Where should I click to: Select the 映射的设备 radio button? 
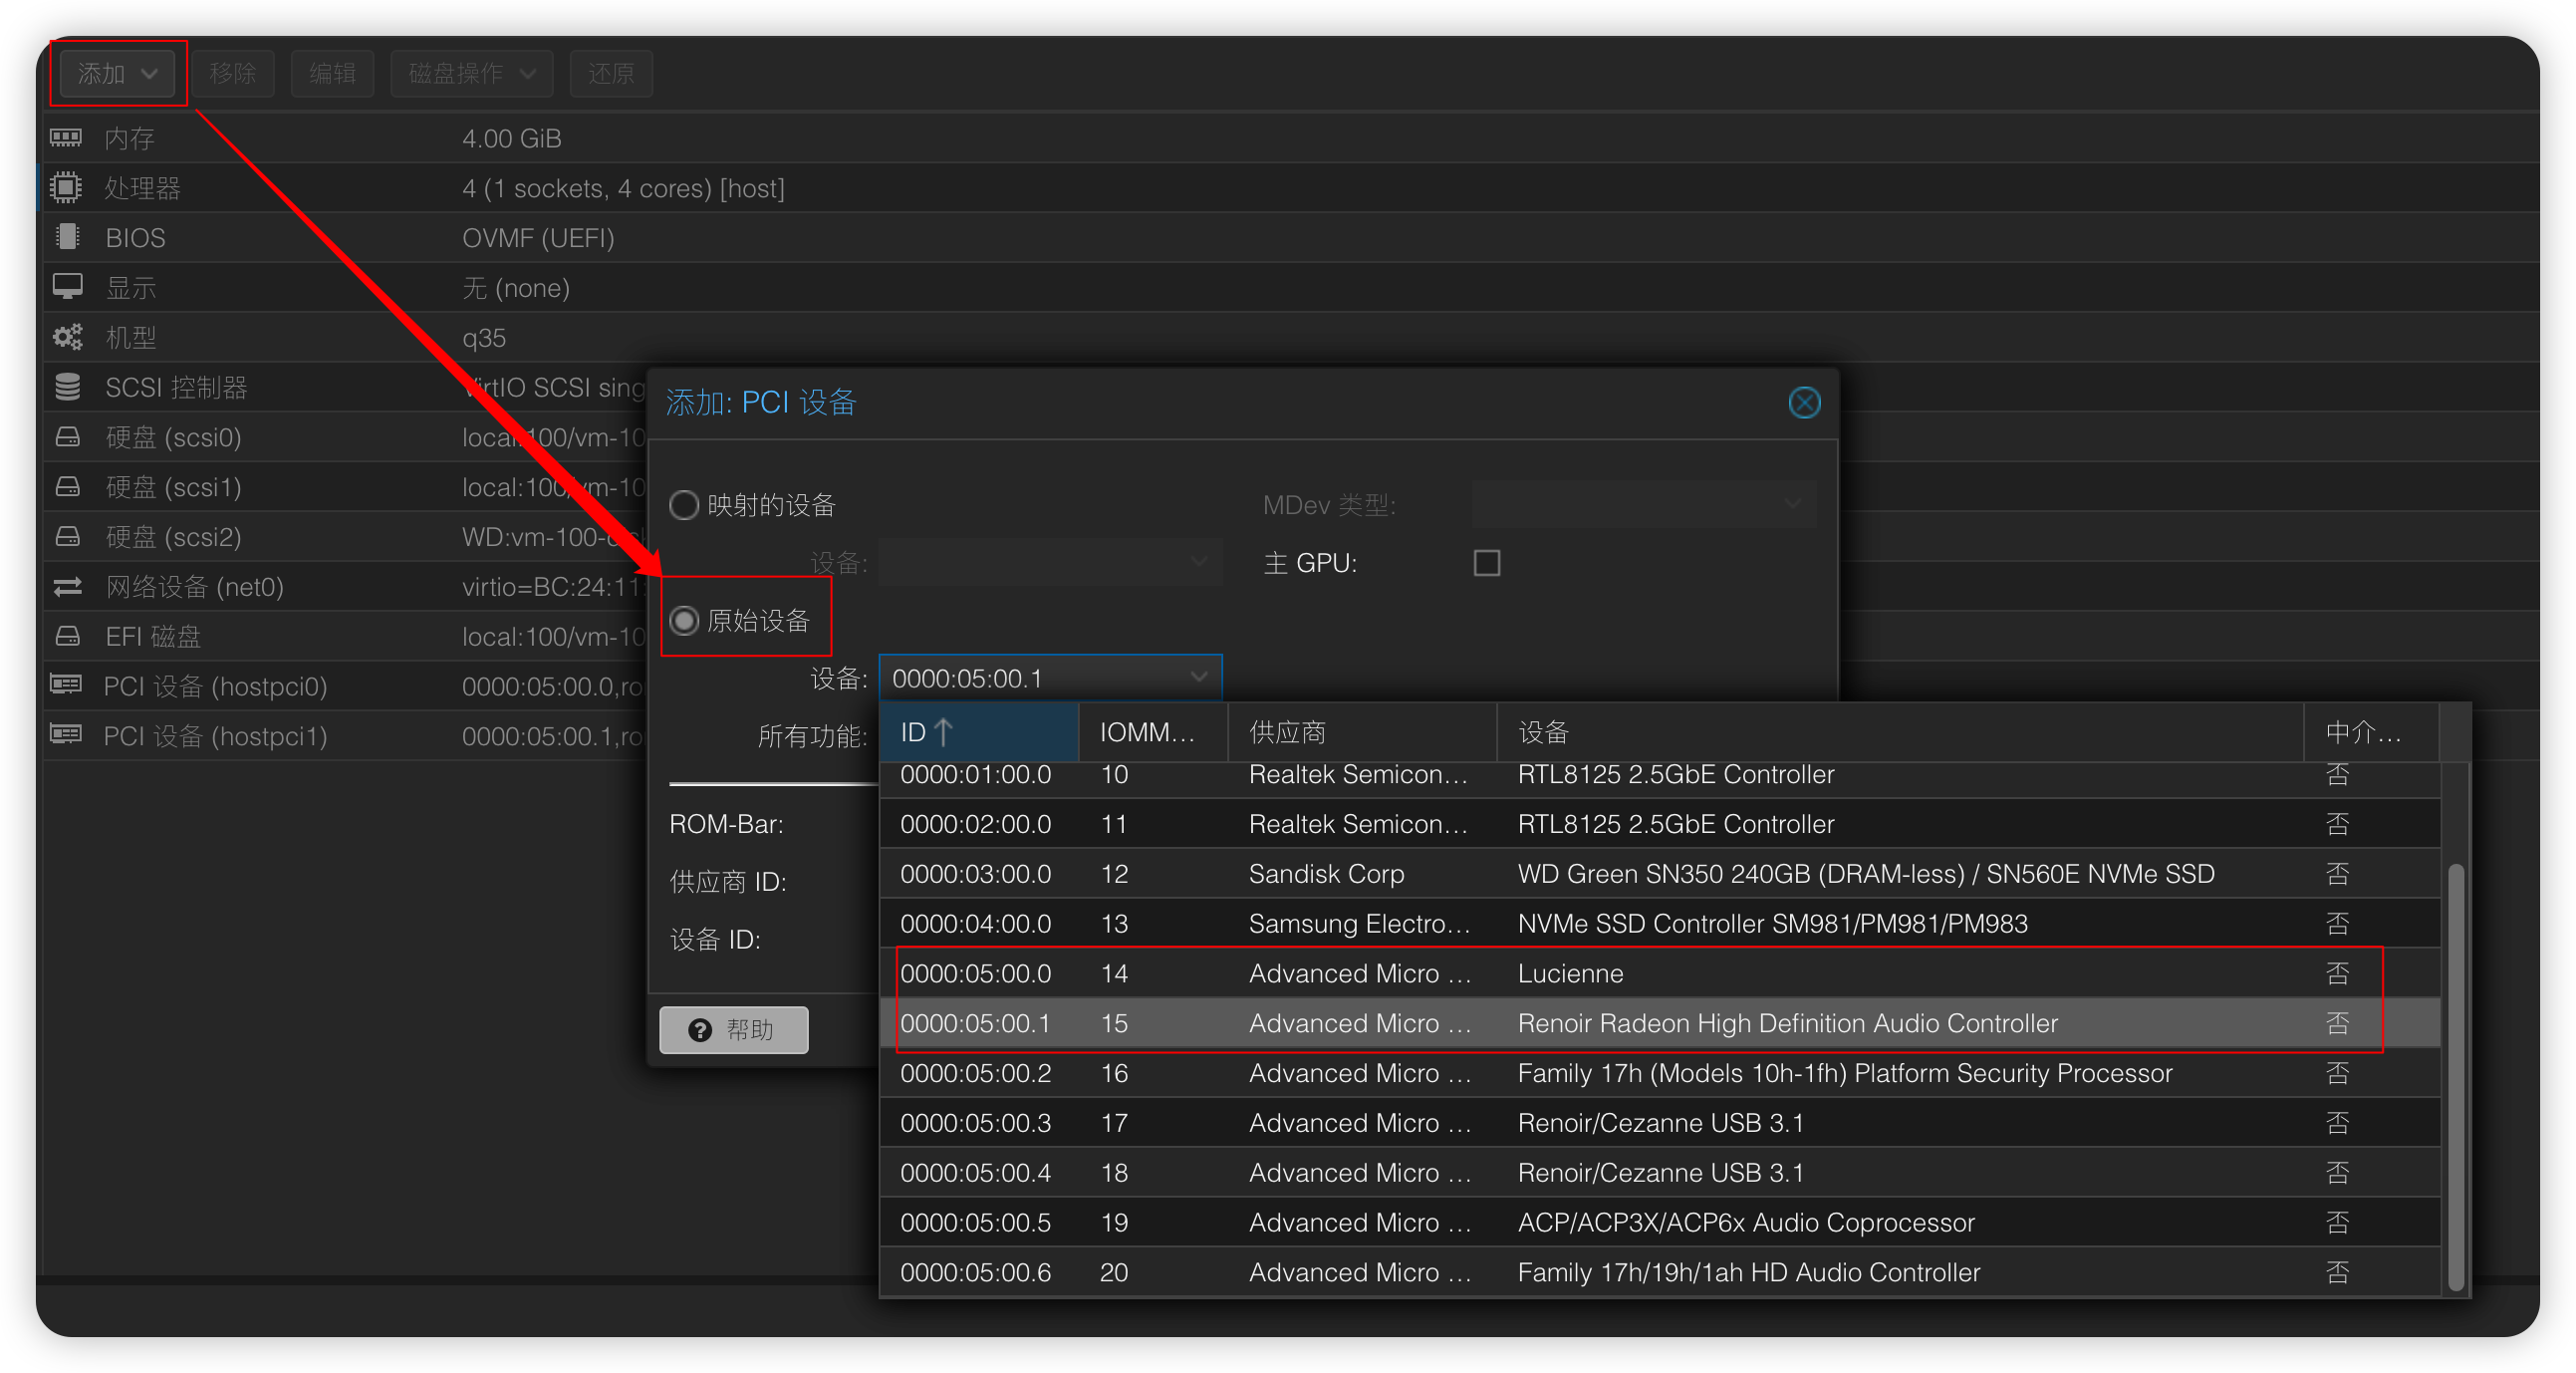[684, 505]
